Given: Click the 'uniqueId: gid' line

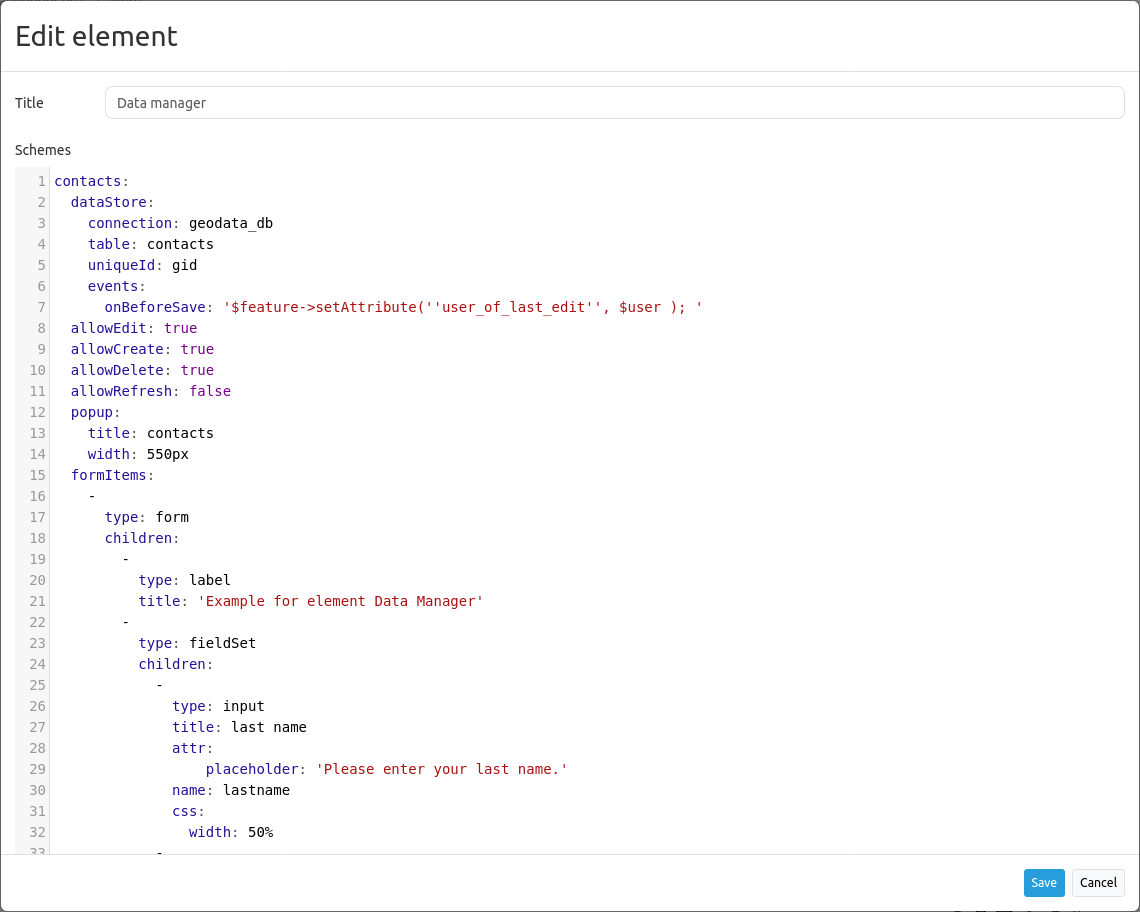Looking at the screenshot, I should pyautogui.click(x=142, y=266).
